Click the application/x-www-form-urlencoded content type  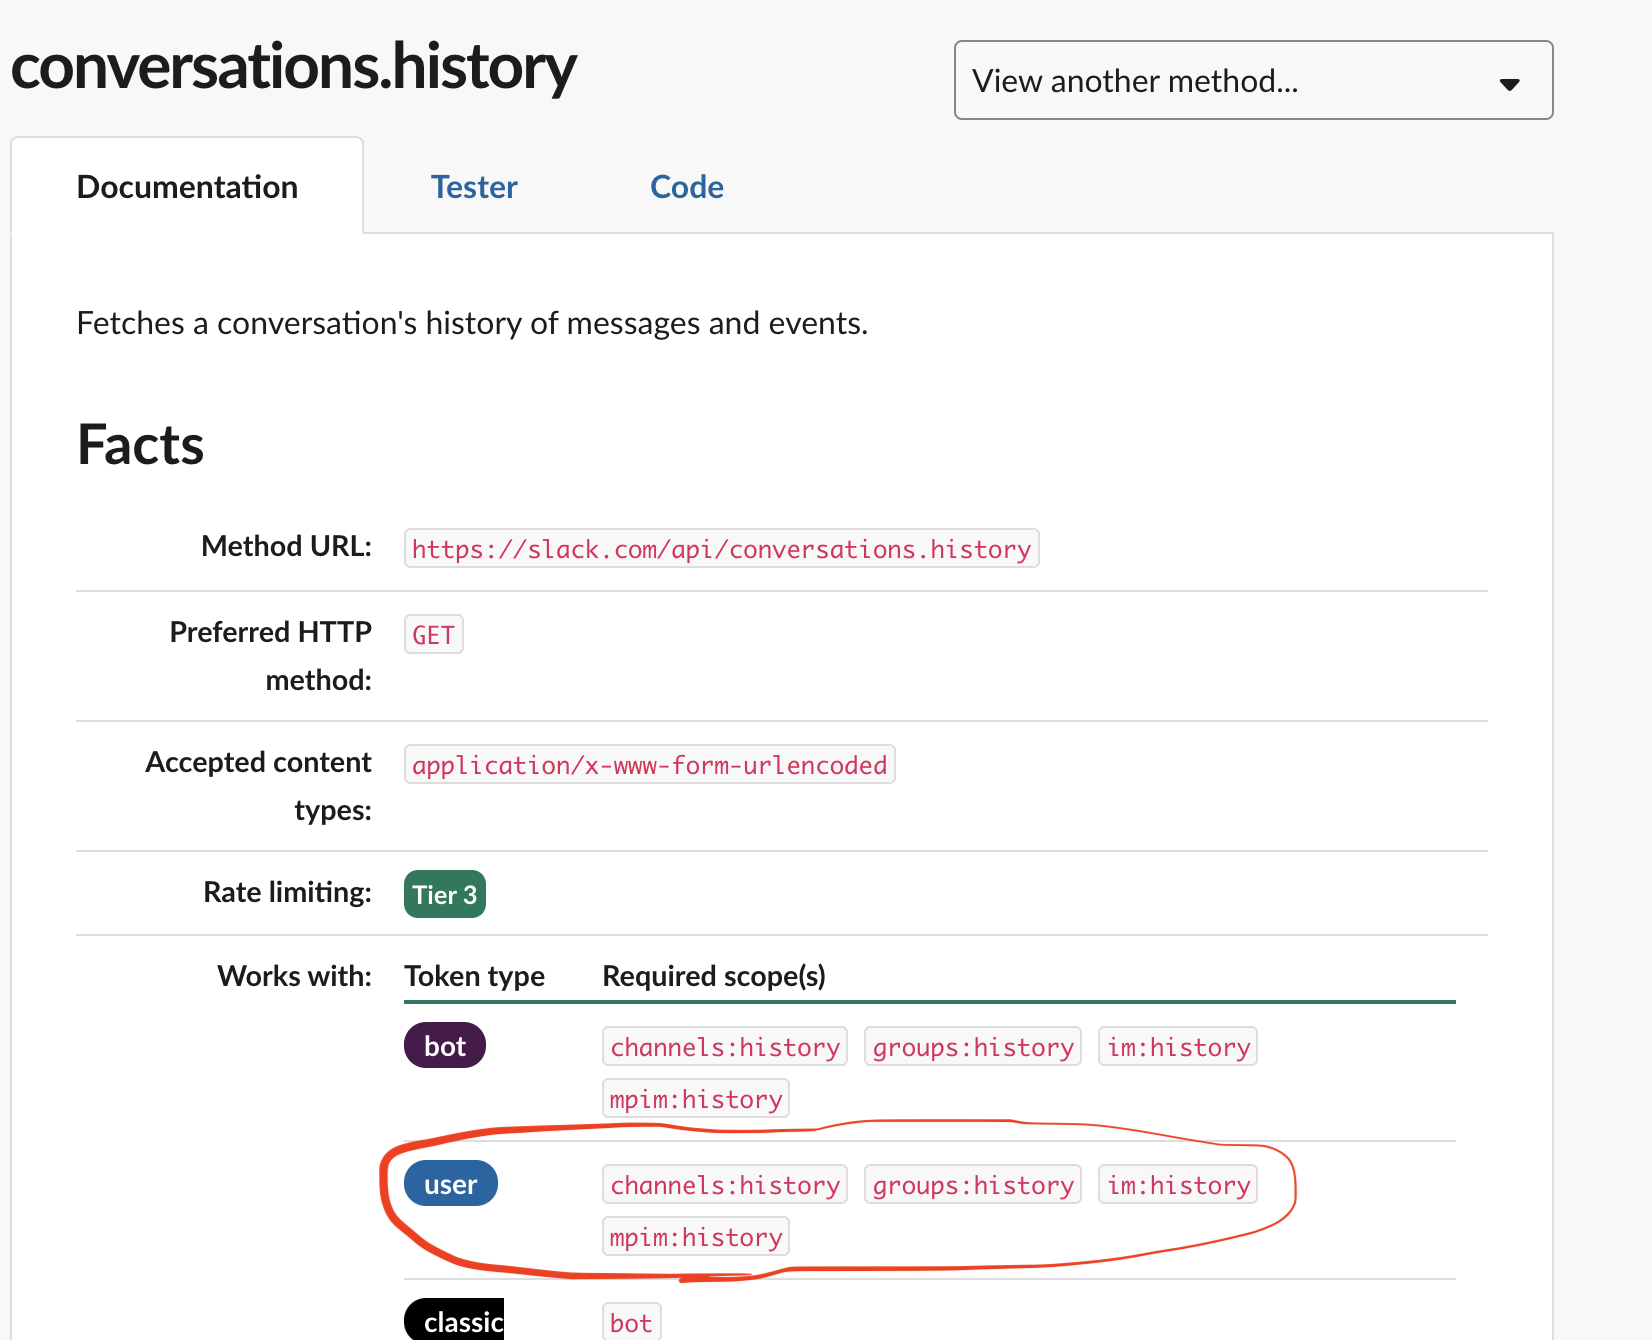pyautogui.click(x=649, y=765)
